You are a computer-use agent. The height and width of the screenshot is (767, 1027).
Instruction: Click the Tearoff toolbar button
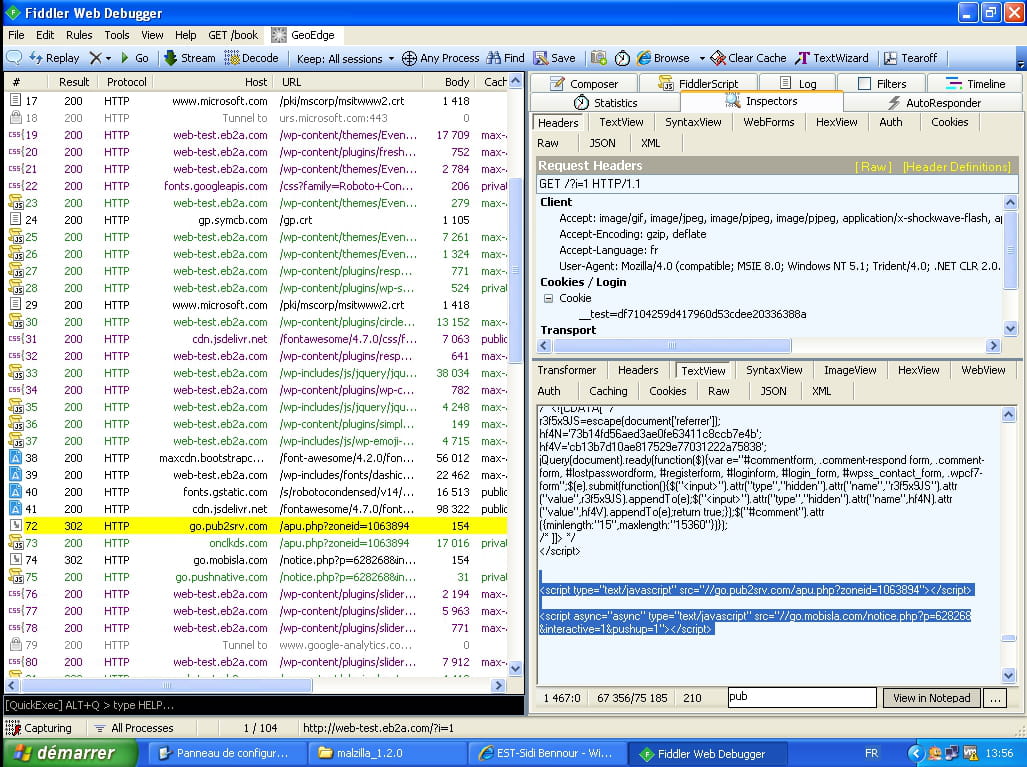[910, 58]
